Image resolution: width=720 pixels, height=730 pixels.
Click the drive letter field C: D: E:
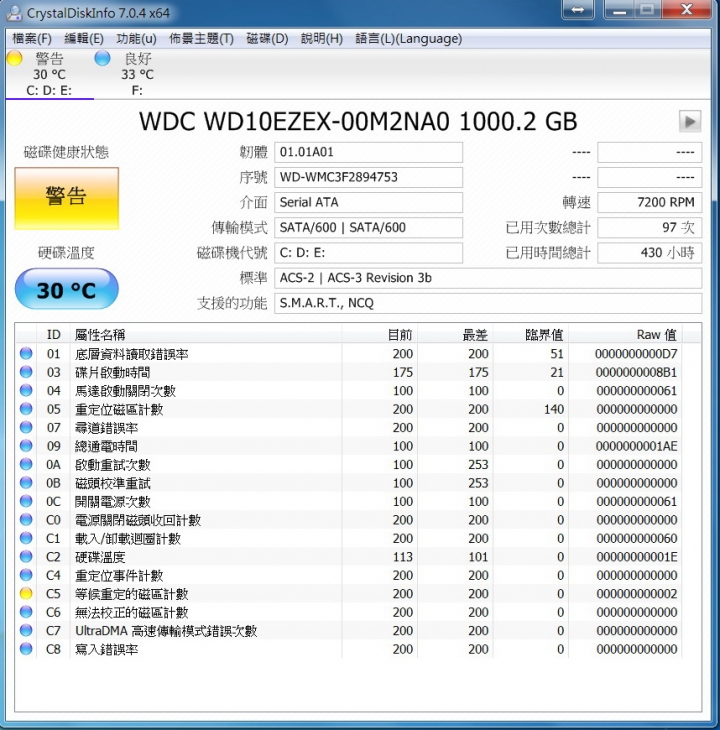368,253
